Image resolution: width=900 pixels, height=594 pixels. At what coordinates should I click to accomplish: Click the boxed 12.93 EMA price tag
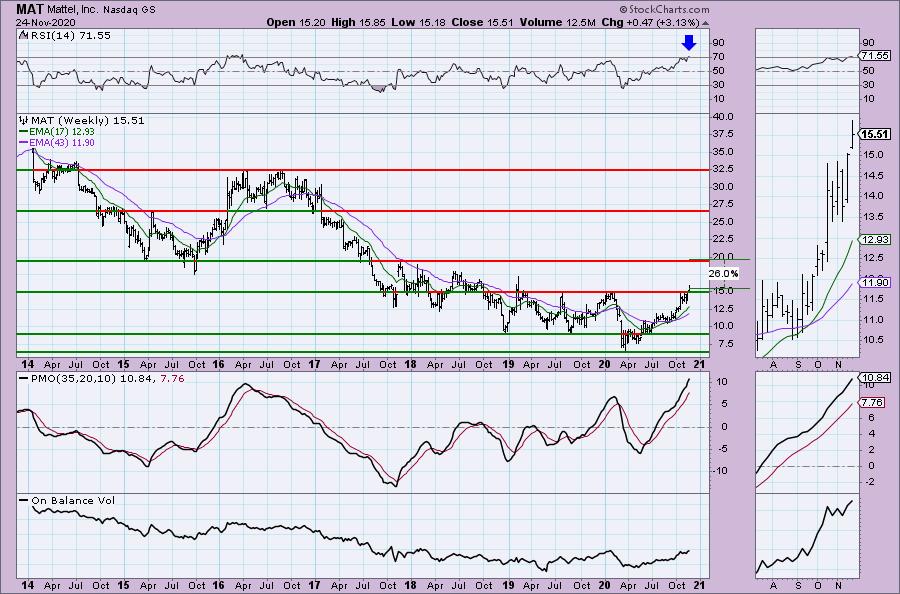(875, 240)
